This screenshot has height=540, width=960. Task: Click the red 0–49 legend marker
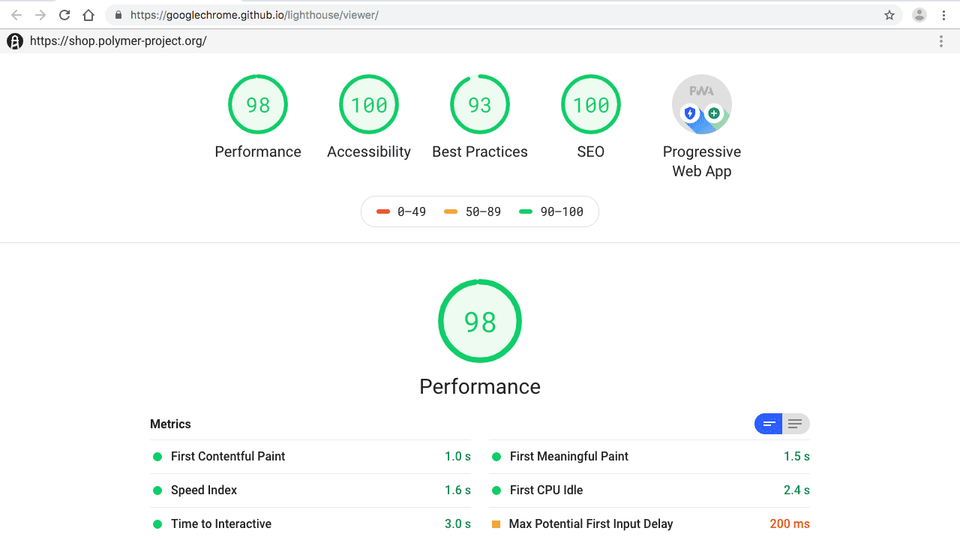pos(383,212)
